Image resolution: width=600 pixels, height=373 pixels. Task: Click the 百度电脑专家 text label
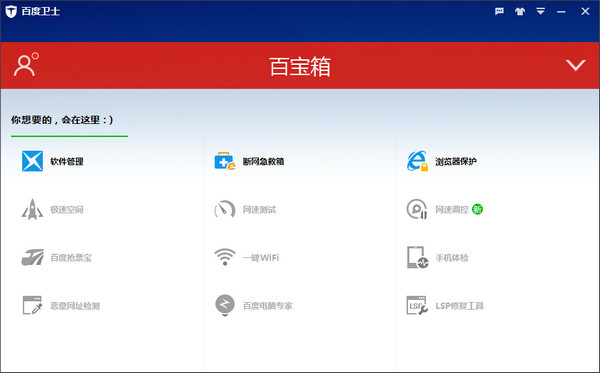point(267,306)
